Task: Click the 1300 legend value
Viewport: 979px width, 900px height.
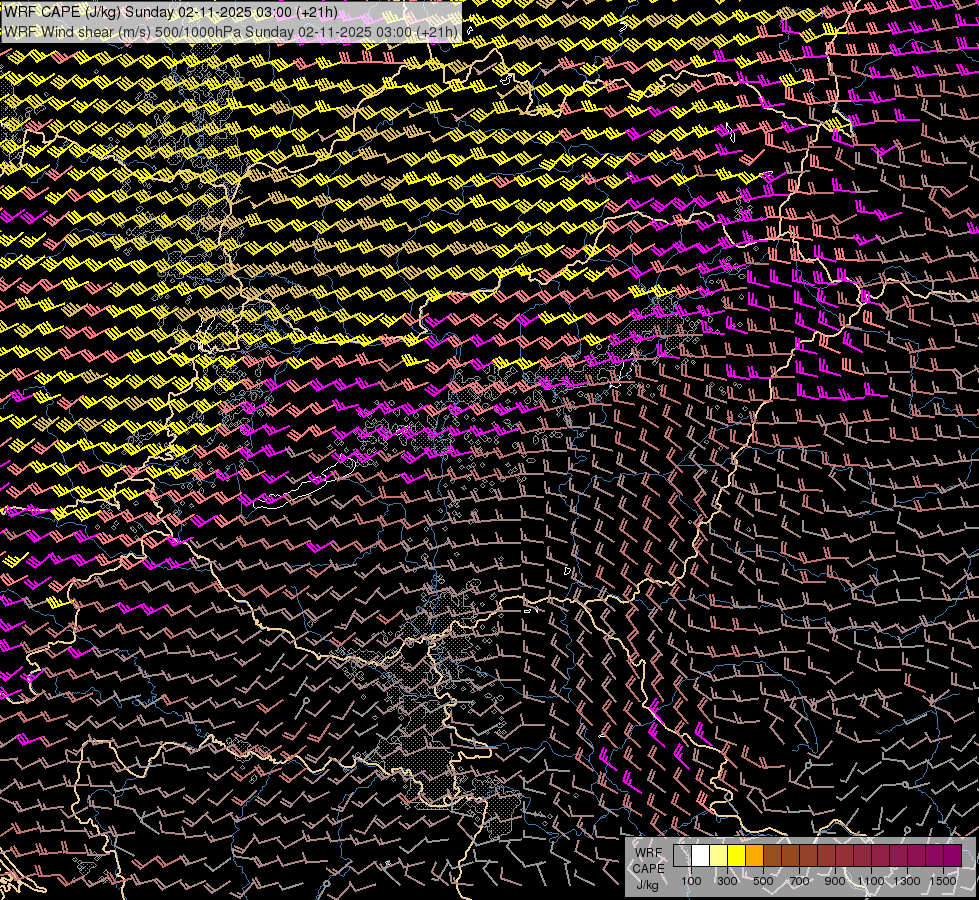Action: click(x=907, y=881)
